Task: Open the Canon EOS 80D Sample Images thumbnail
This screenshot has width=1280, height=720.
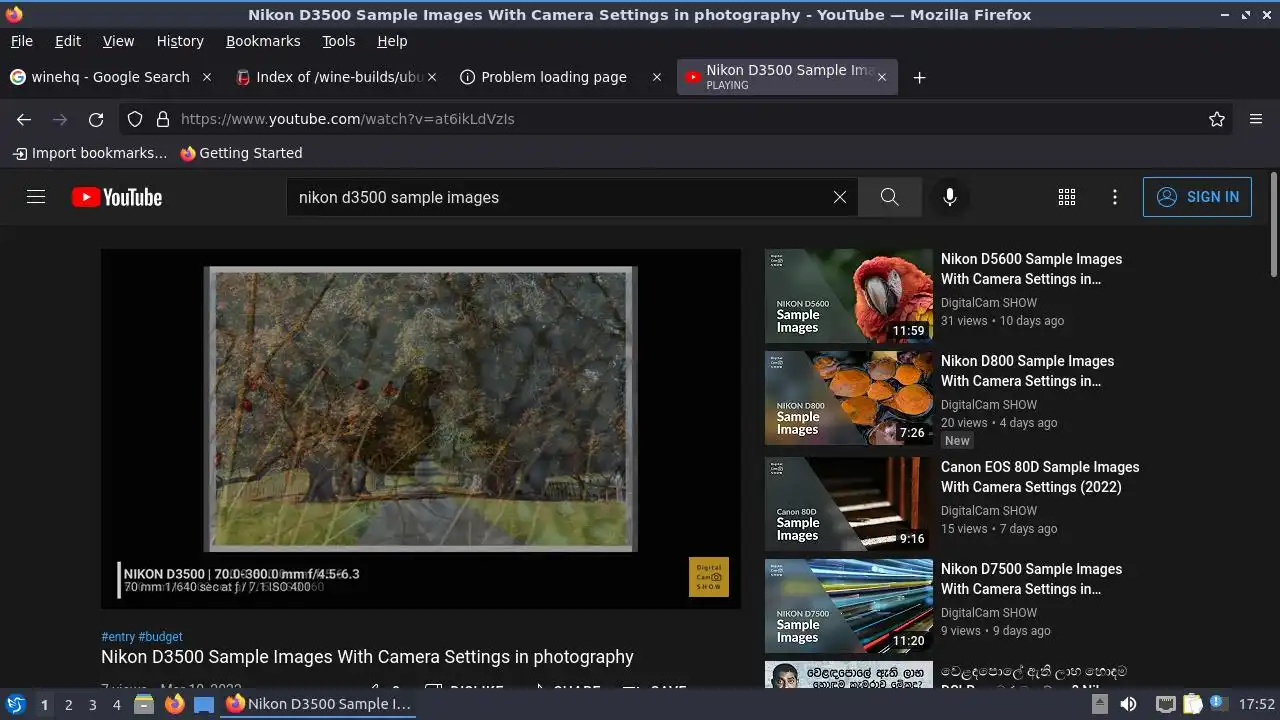Action: click(x=849, y=504)
